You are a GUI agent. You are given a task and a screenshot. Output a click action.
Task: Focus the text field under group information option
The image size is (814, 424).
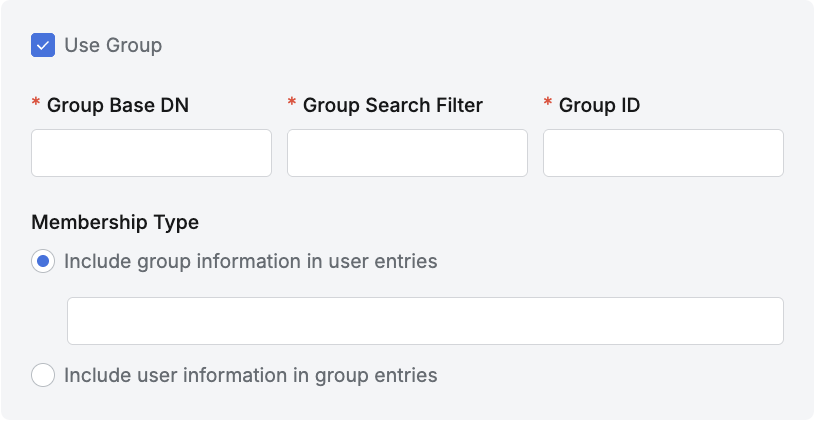coord(425,321)
